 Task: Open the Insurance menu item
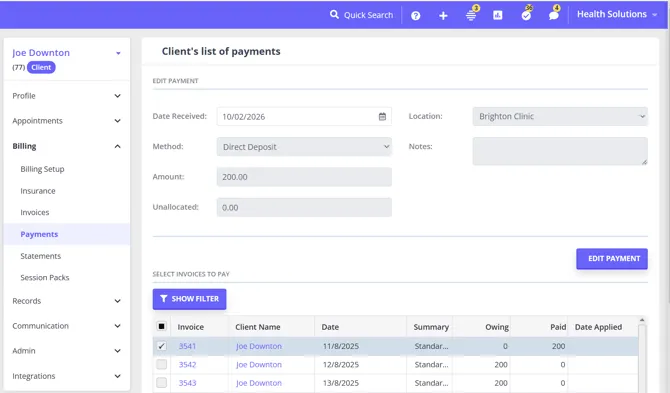(x=38, y=191)
